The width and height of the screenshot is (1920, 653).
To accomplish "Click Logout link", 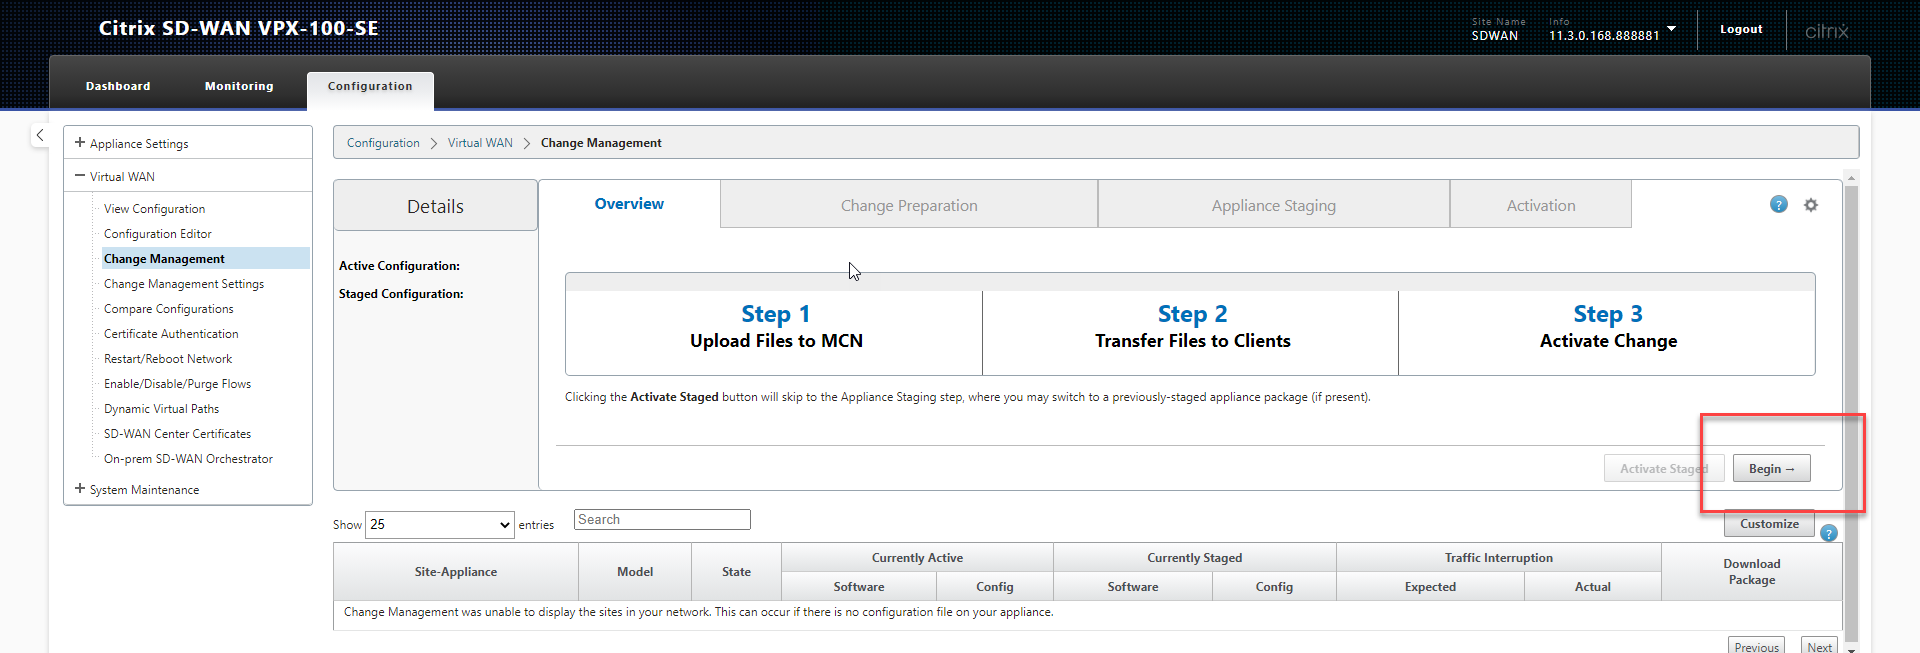I will click(x=1740, y=29).
